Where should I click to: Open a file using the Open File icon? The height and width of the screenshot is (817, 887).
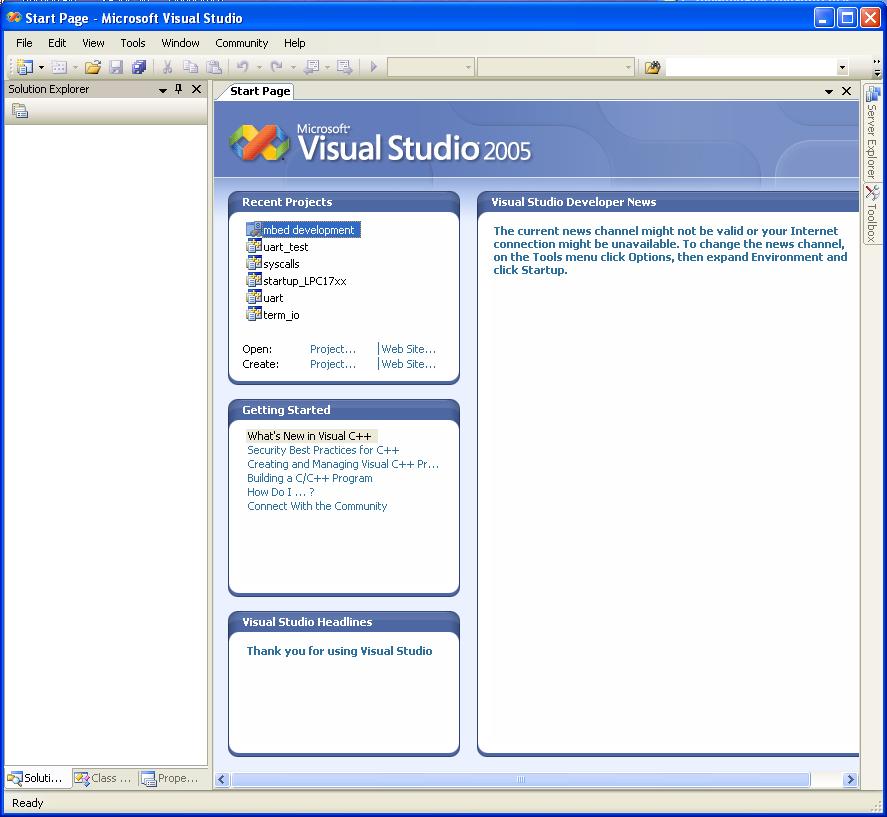(x=92, y=67)
